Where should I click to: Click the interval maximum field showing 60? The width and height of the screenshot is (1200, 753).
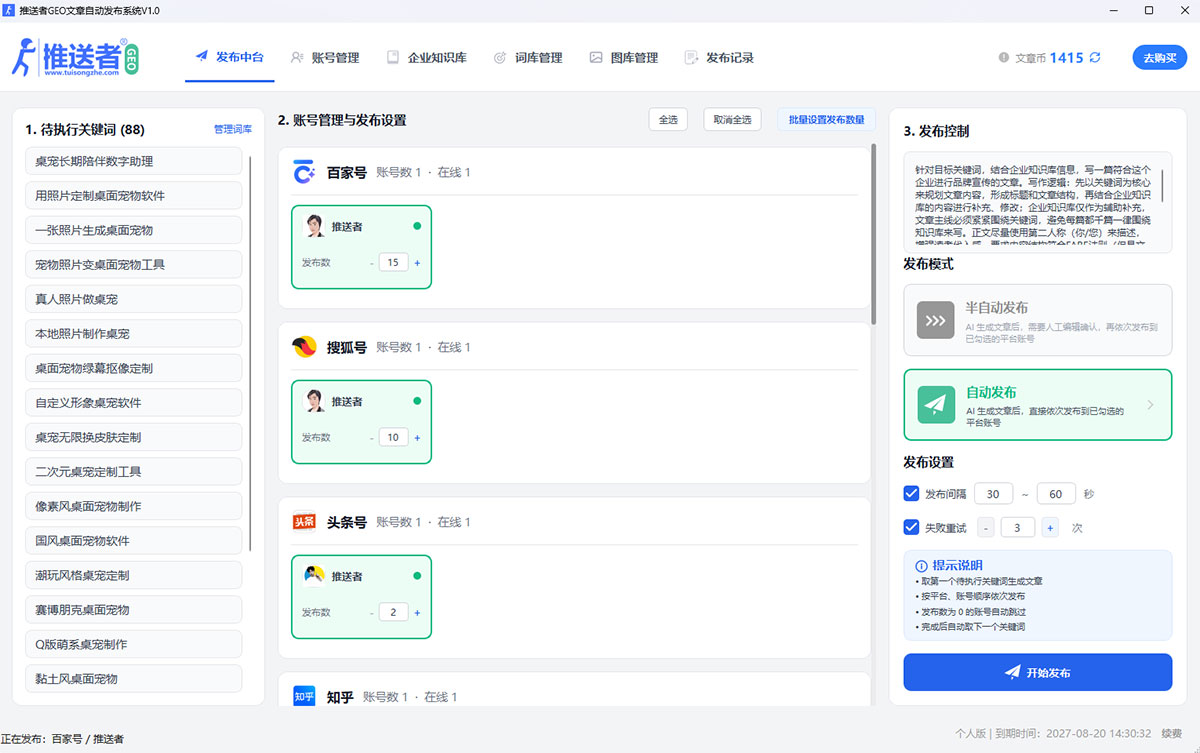(x=1056, y=494)
